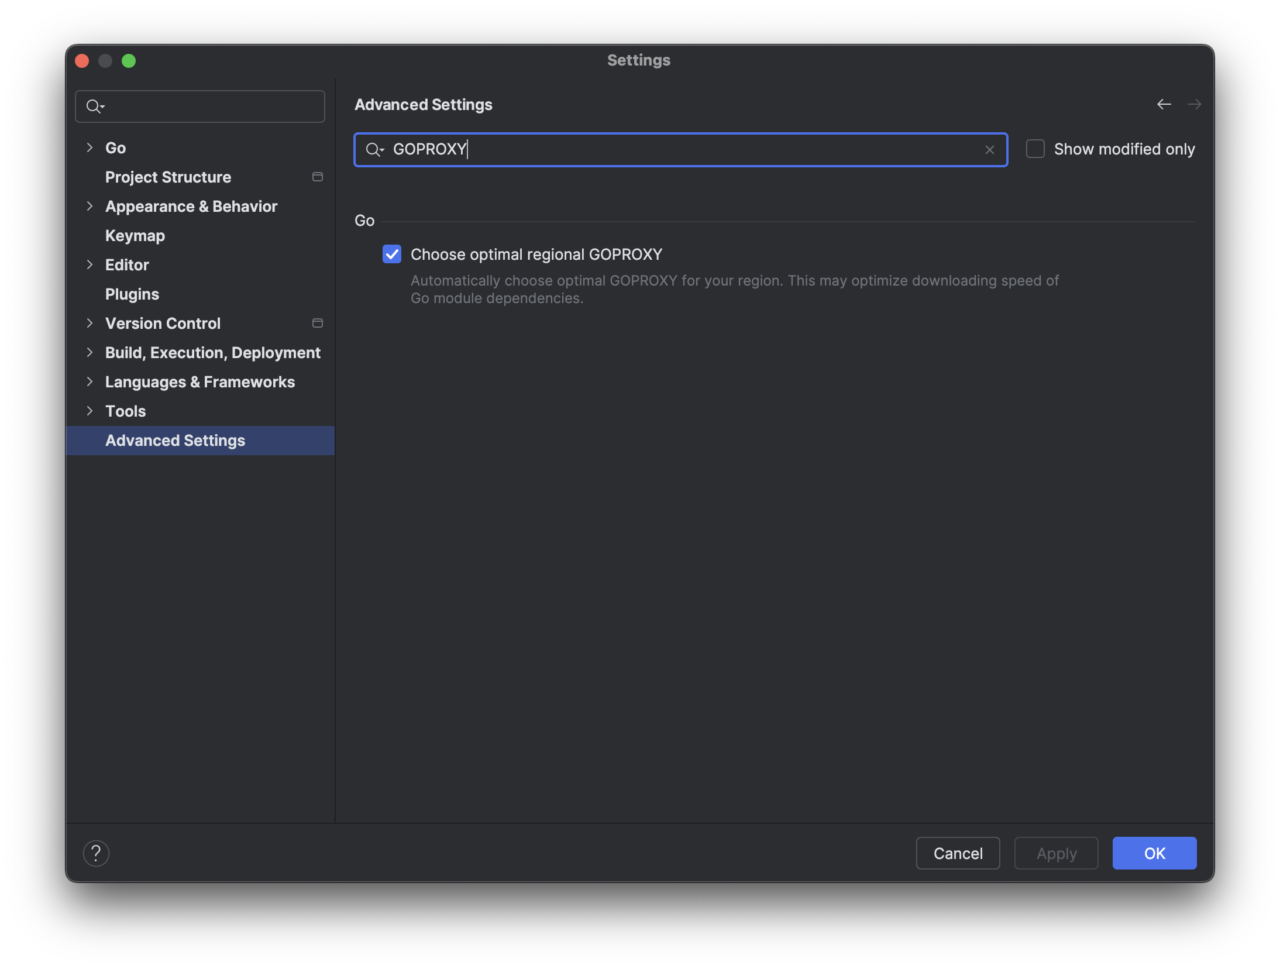The image size is (1280, 969).
Task: Expand Languages & Frameworks node
Action: tap(90, 382)
